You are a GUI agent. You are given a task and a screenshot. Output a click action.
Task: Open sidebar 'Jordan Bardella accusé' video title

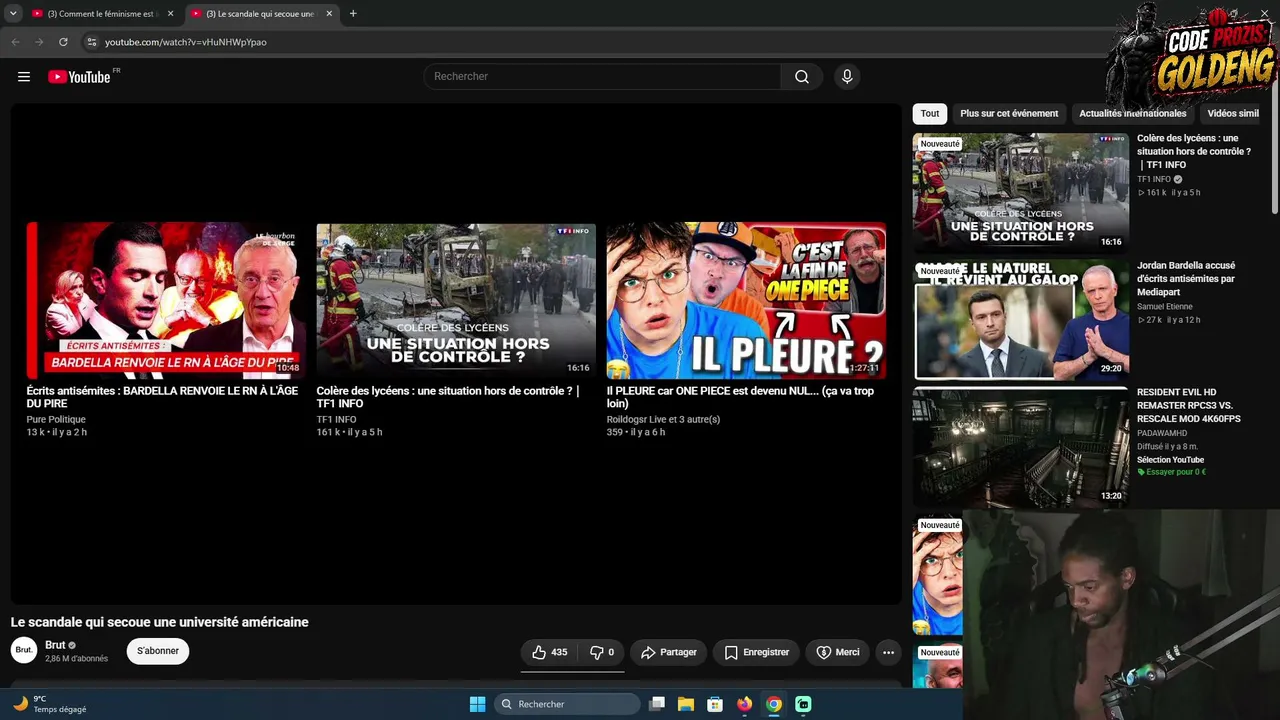[x=1186, y=279]
